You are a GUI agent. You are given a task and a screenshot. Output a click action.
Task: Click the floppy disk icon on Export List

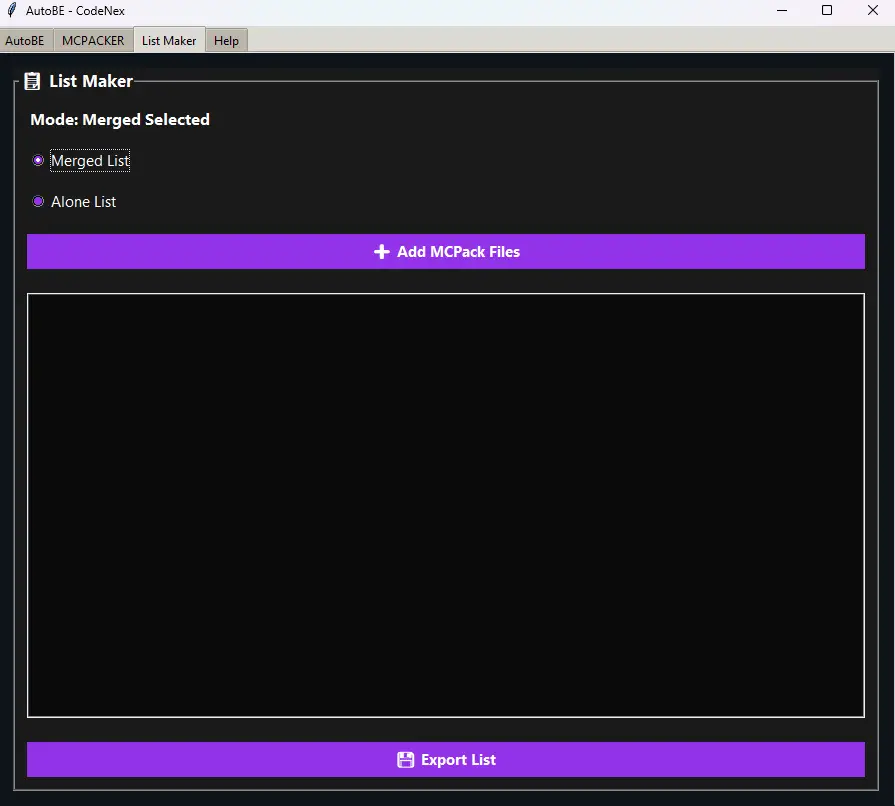click(405, 760)
